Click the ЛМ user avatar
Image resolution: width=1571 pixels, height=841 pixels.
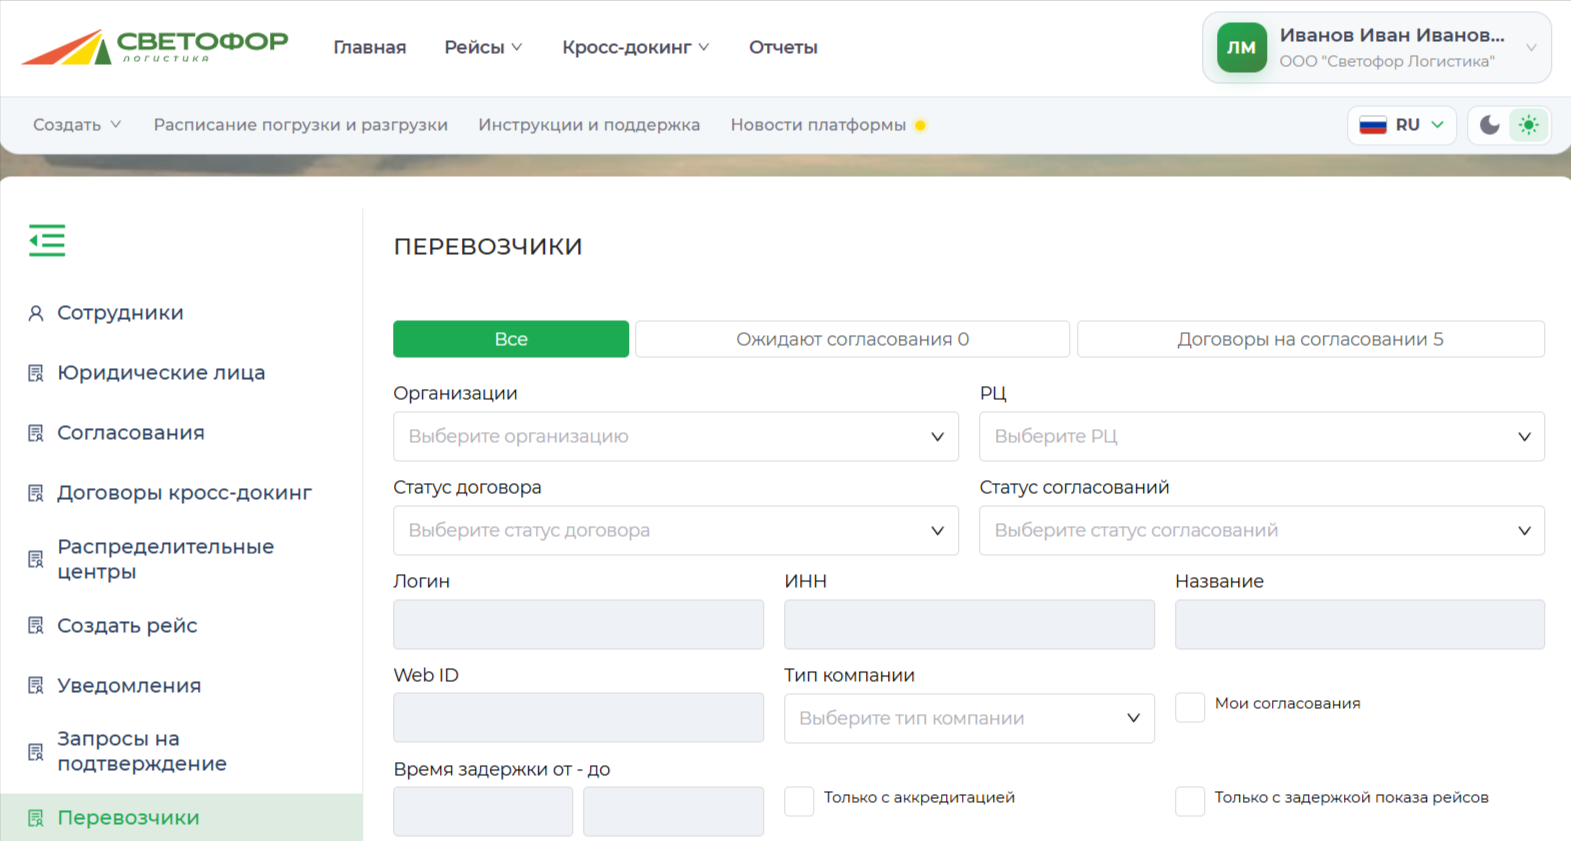tap(1242, 47)
